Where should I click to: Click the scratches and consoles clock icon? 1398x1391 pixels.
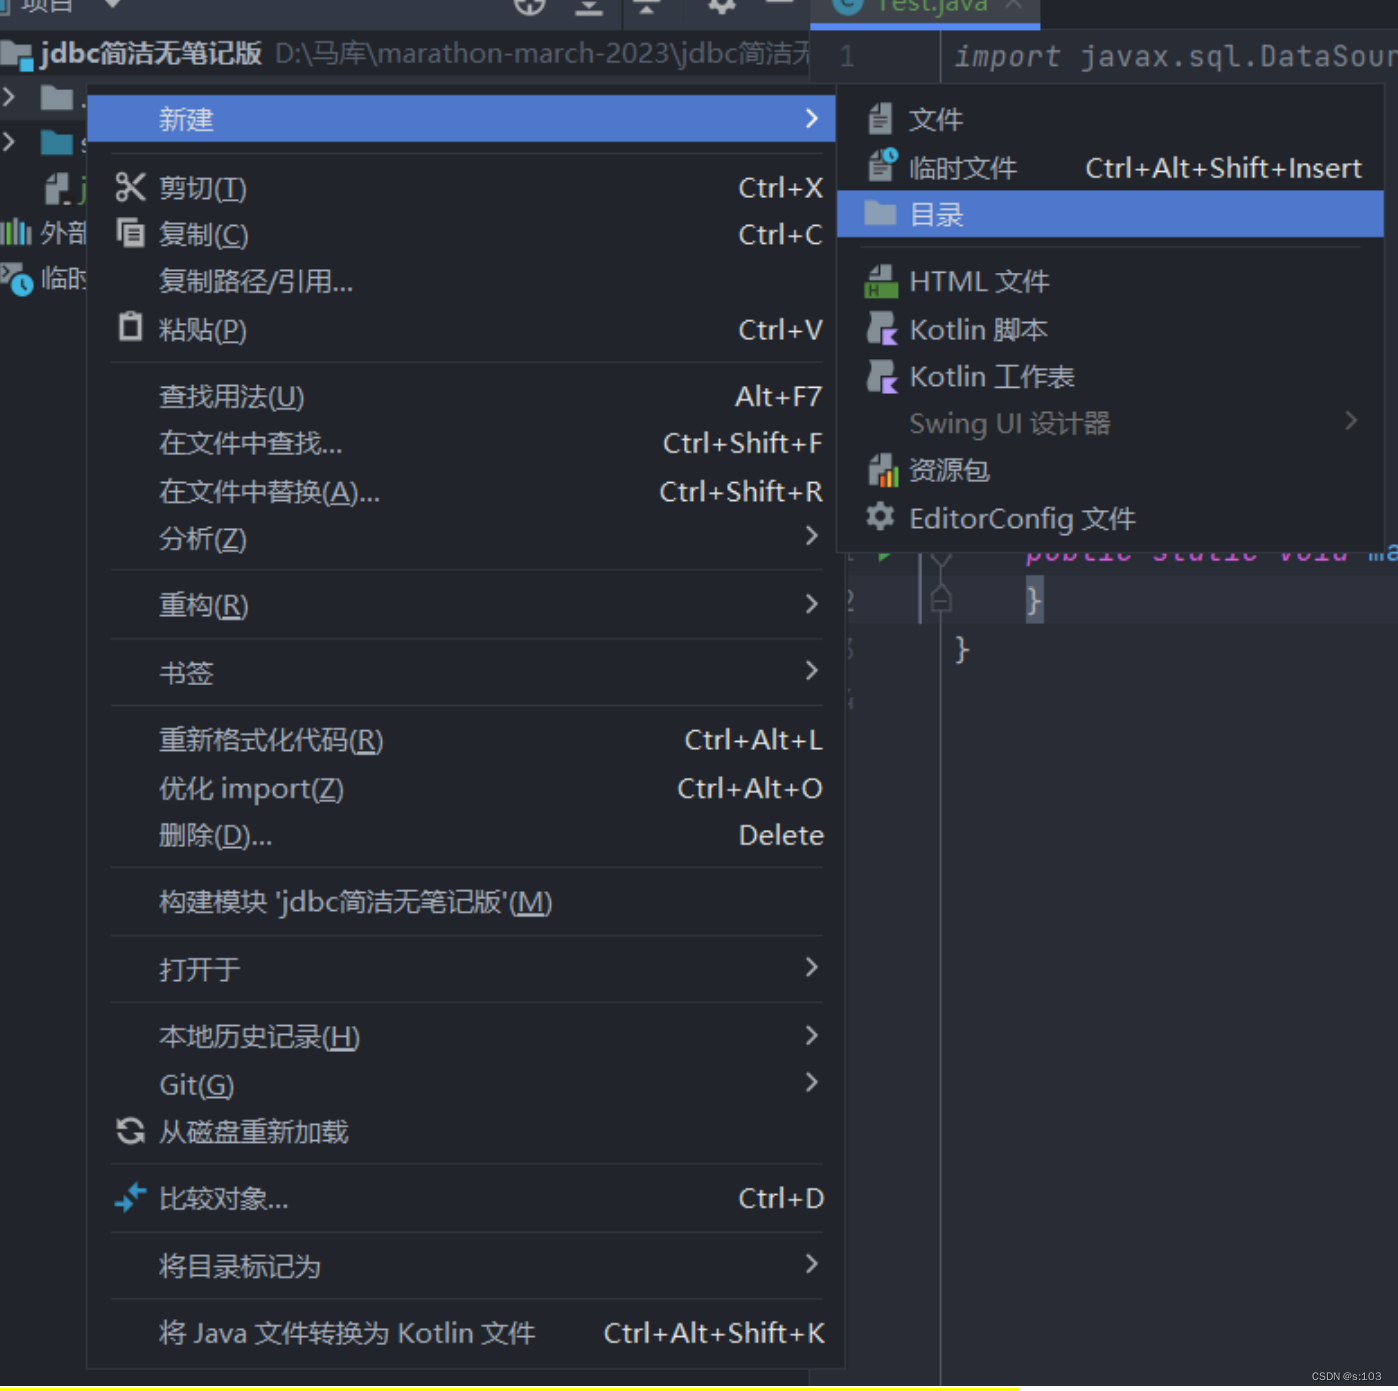click(17, 279)
